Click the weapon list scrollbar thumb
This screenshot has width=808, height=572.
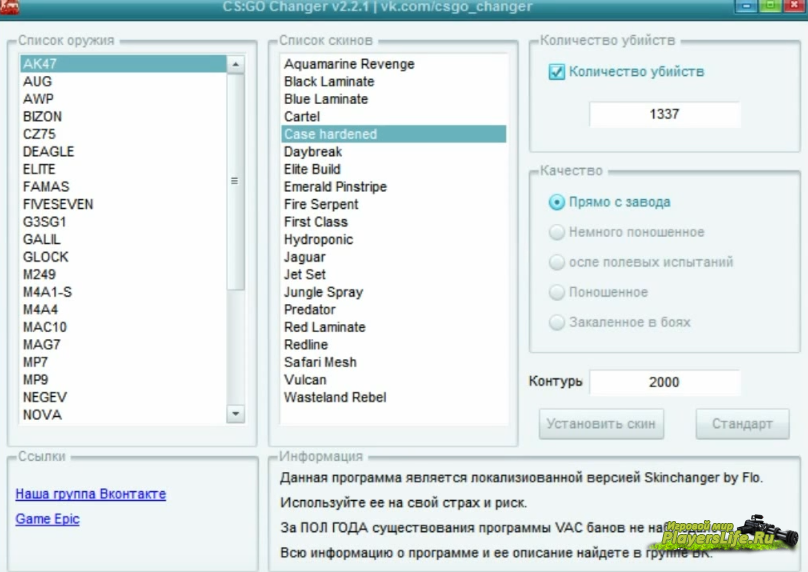click(235, 181)
